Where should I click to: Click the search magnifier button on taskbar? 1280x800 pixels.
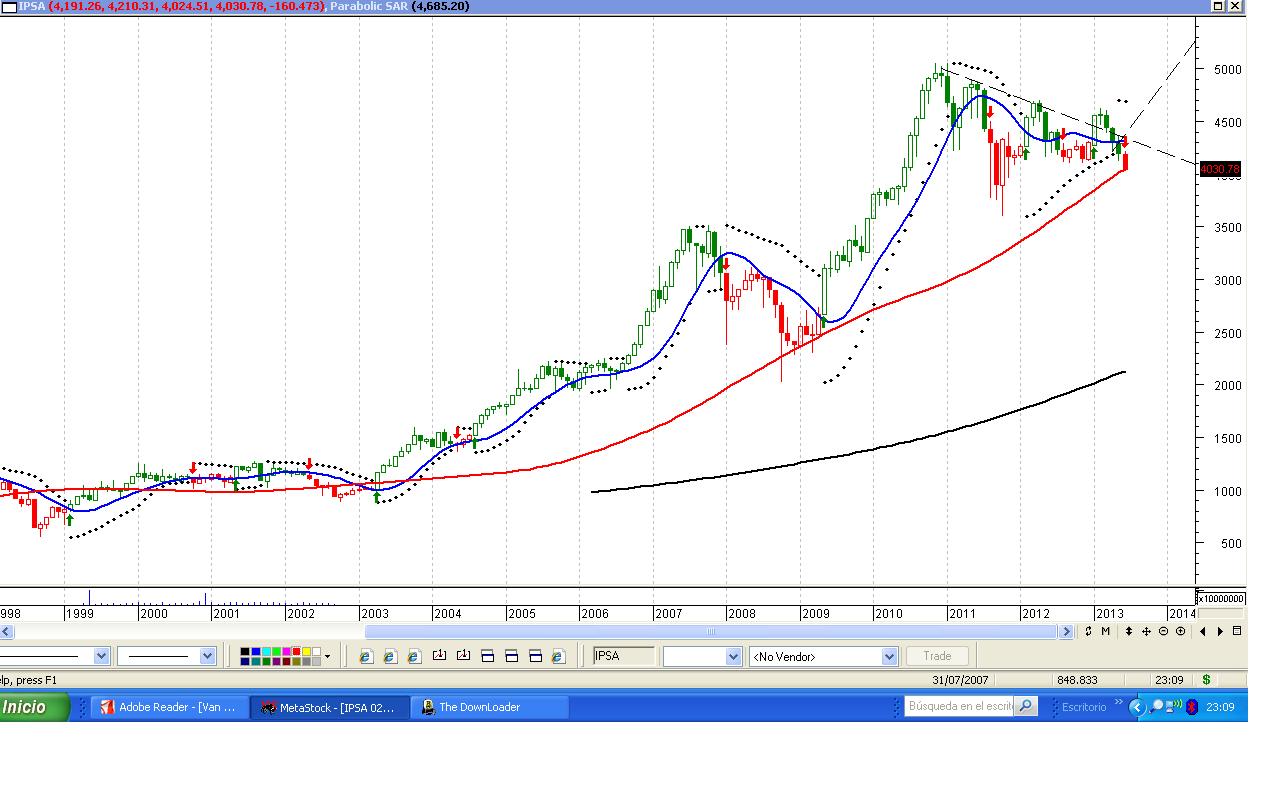[1026, 707]
